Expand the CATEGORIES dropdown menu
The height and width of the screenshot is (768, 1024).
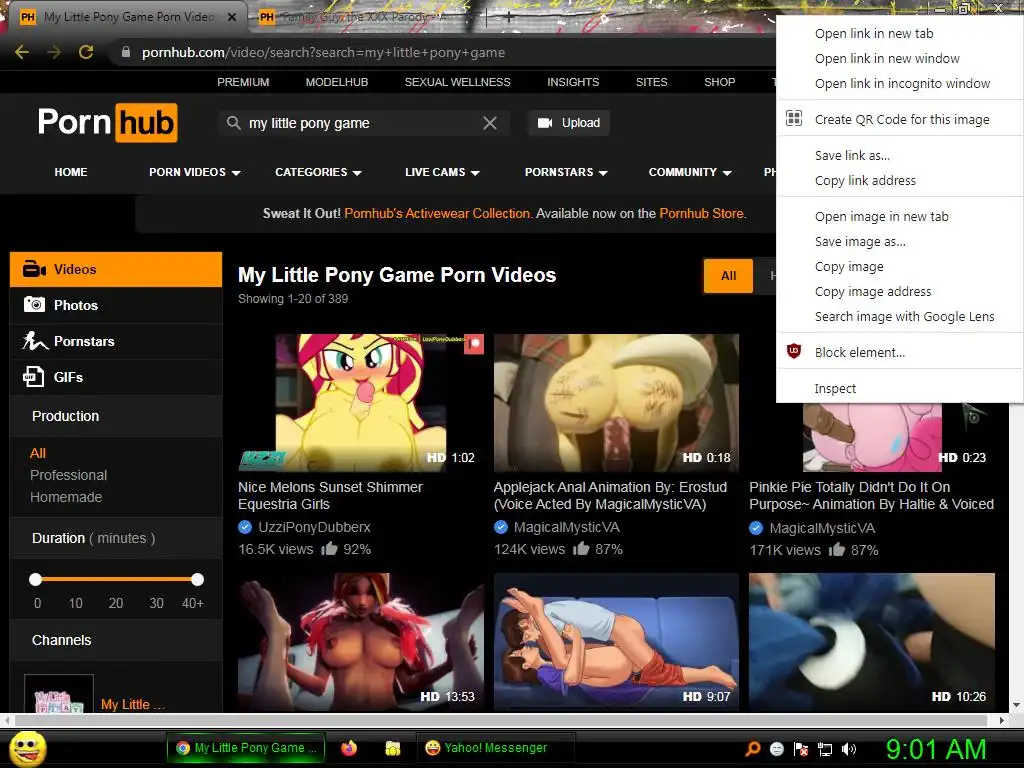[318, 172]
